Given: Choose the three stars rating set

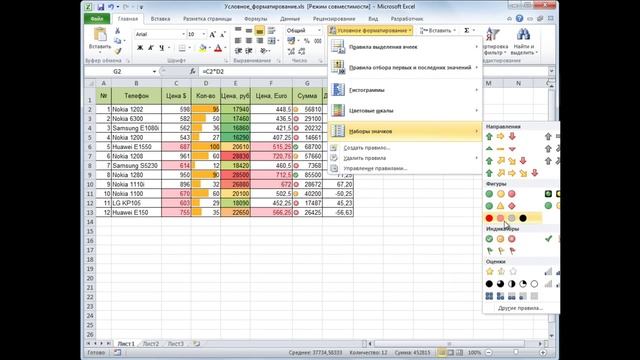Looking at the screenshot, I should 501,271.
